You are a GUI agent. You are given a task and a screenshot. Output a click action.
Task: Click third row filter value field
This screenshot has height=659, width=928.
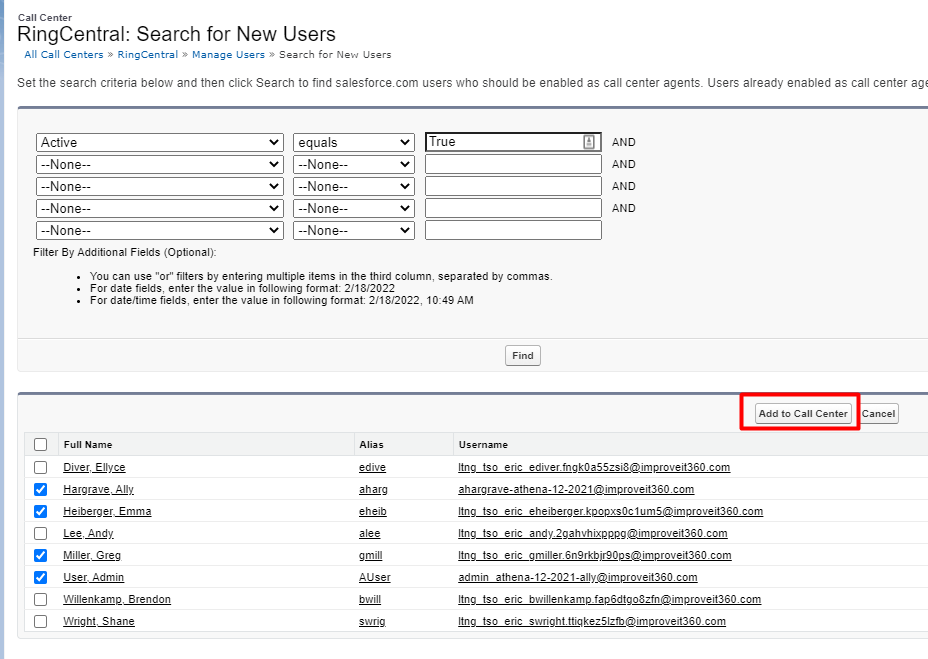click(513, 186)
